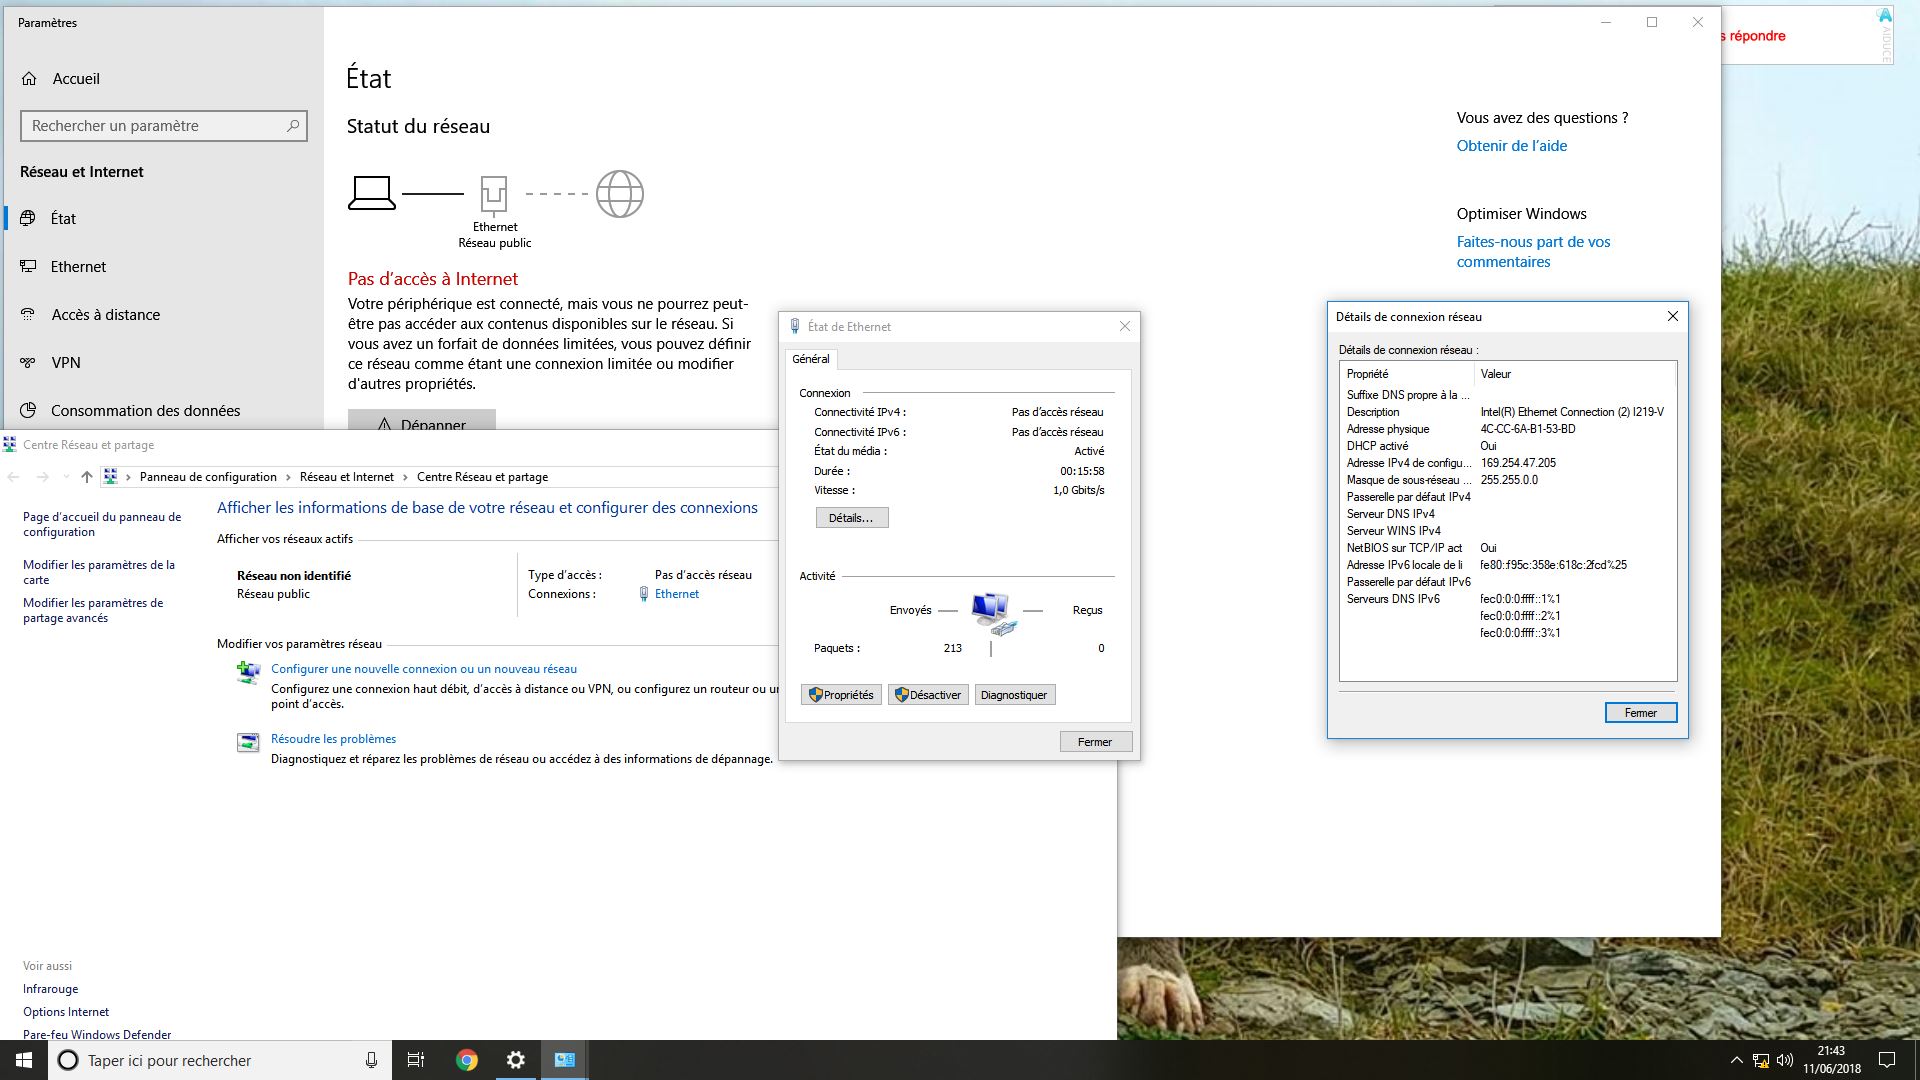Screen dimensions: 1920x1080
Task: Expand breadcrumb chevron after Panneau de configuration
Action: [x=289, y=477]
